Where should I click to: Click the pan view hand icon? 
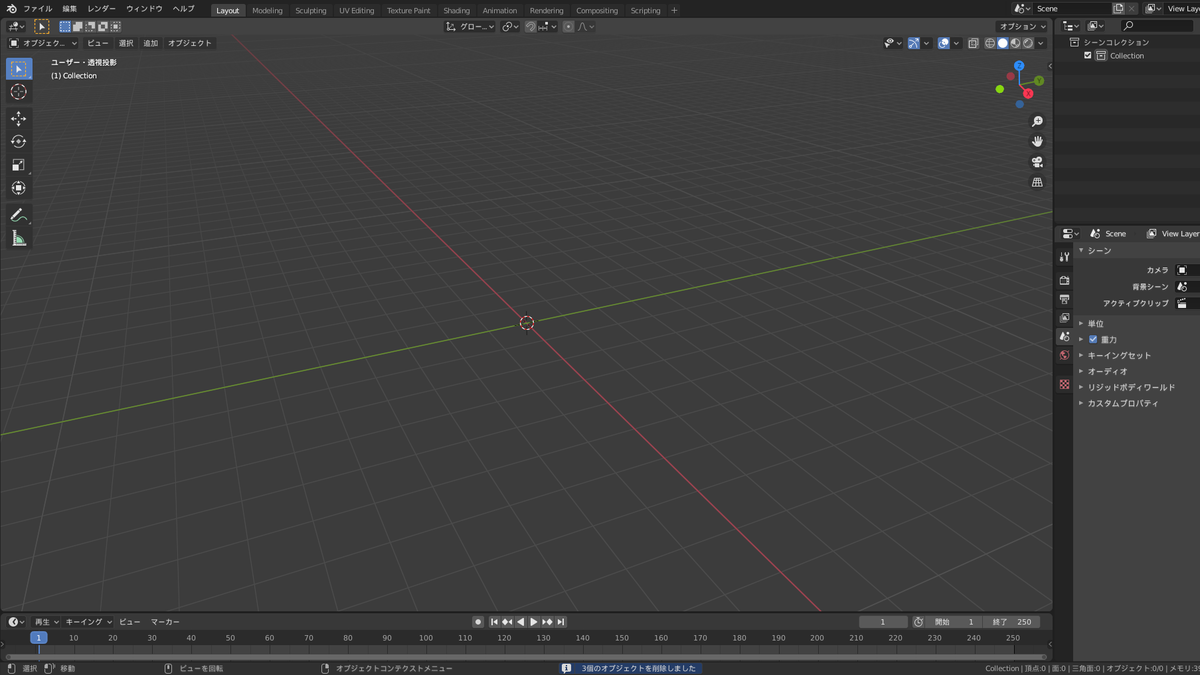[1037, 142]
